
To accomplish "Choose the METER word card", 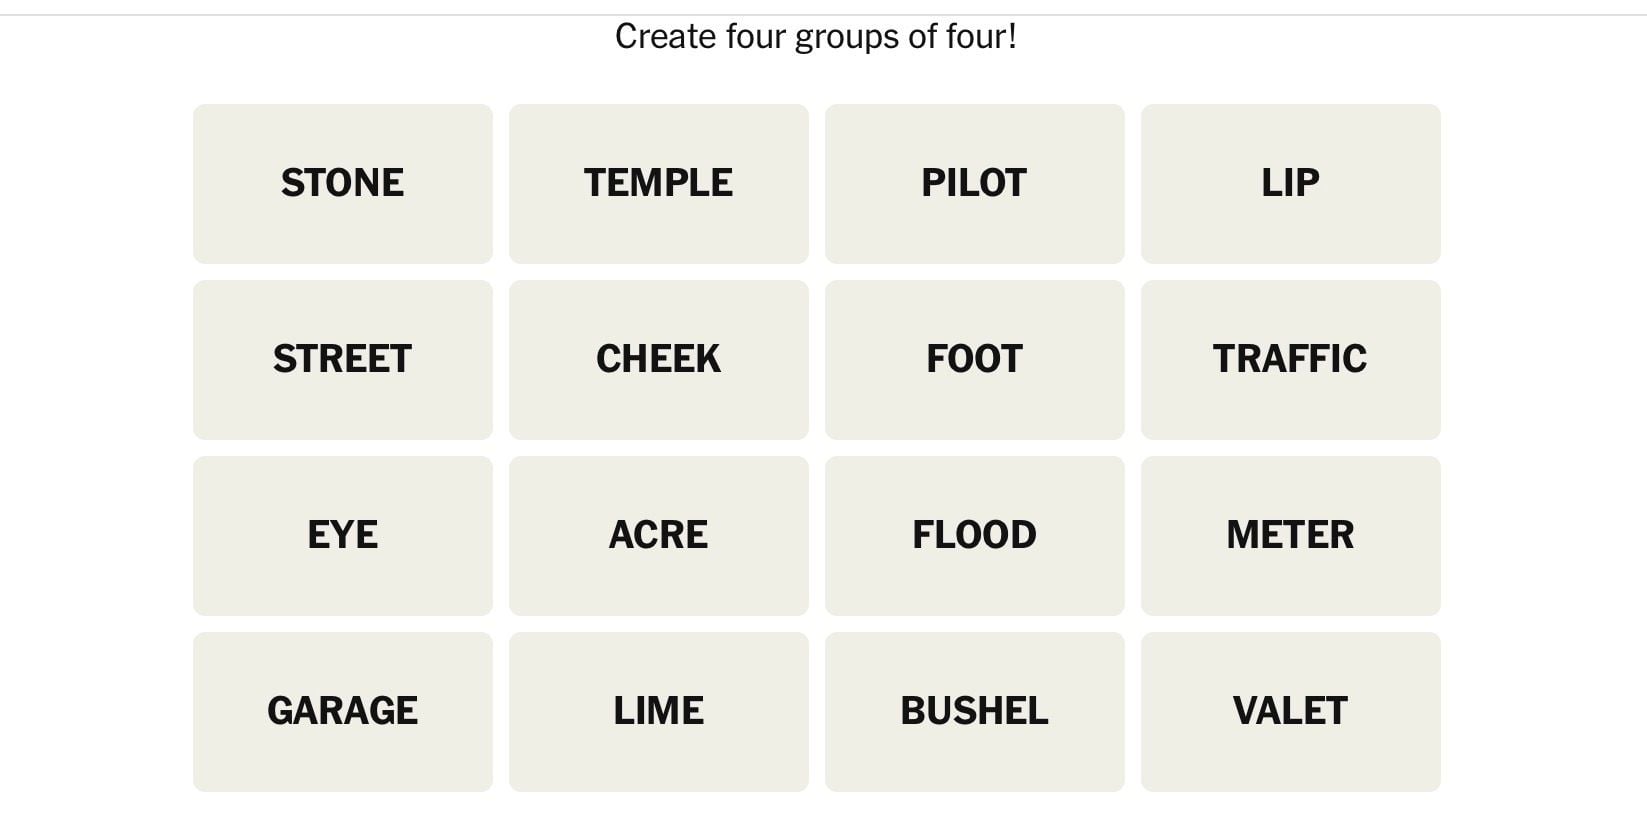I will point(1290,536).
